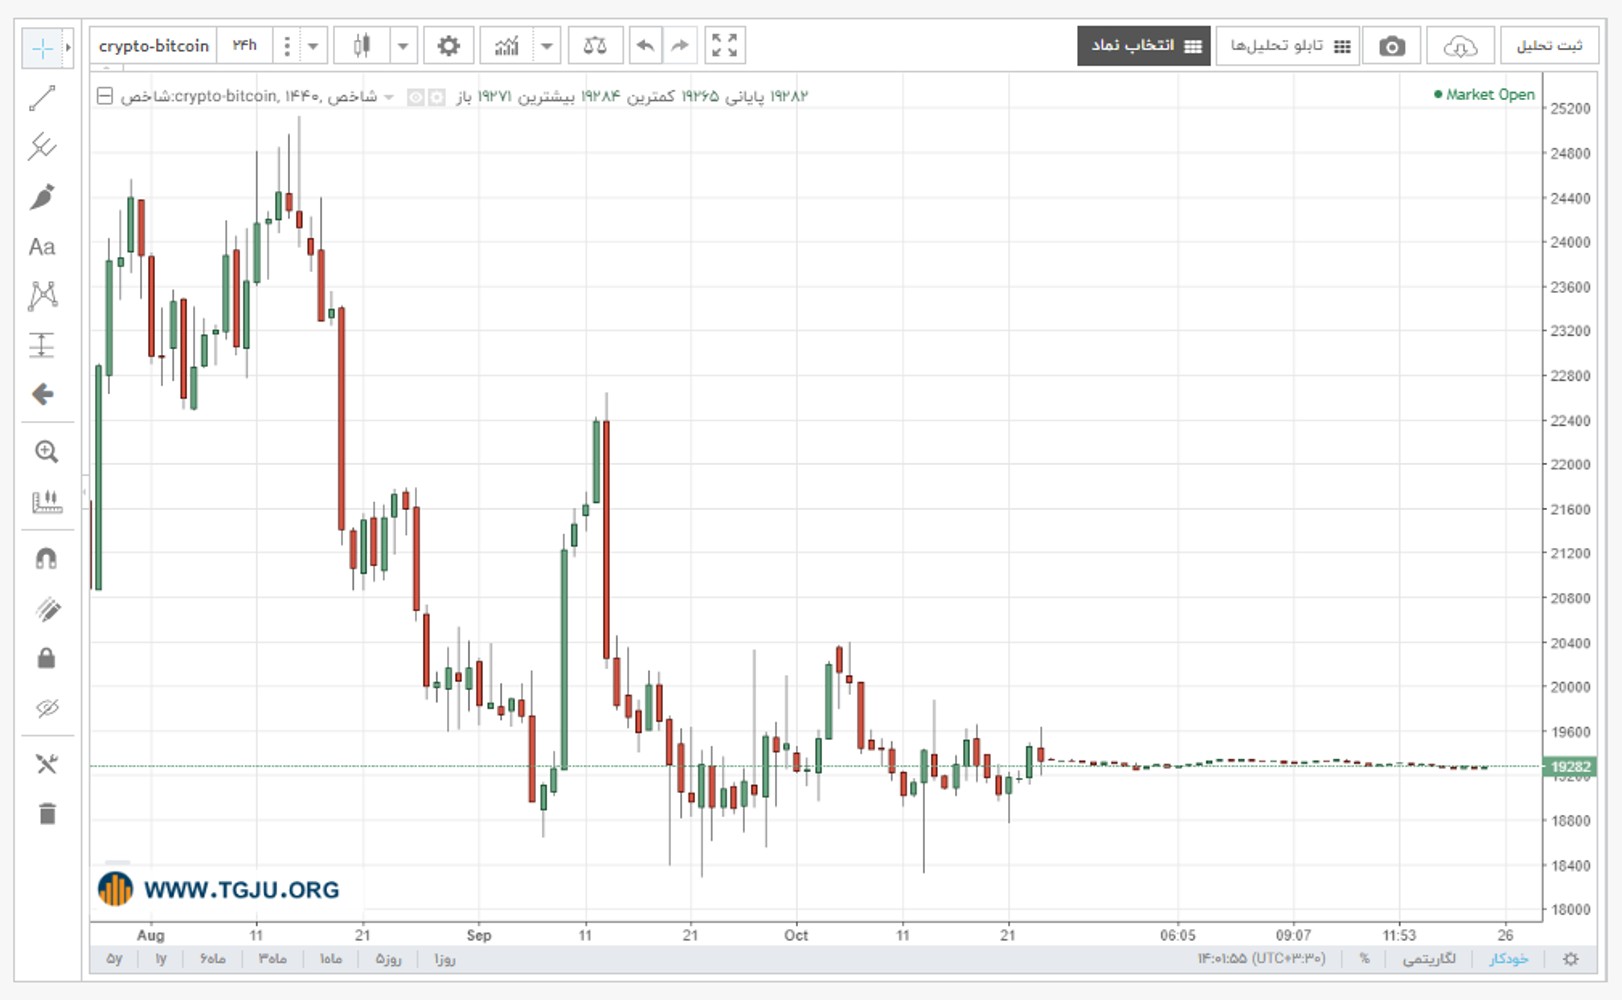This screenshot has width=1622, height=1000.
Task: Toggle the percent scale option
Action: [x=1364, y=959]
